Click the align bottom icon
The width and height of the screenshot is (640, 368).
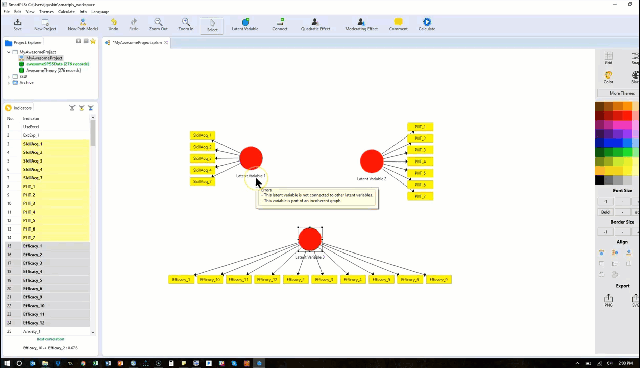pos(628,253)
